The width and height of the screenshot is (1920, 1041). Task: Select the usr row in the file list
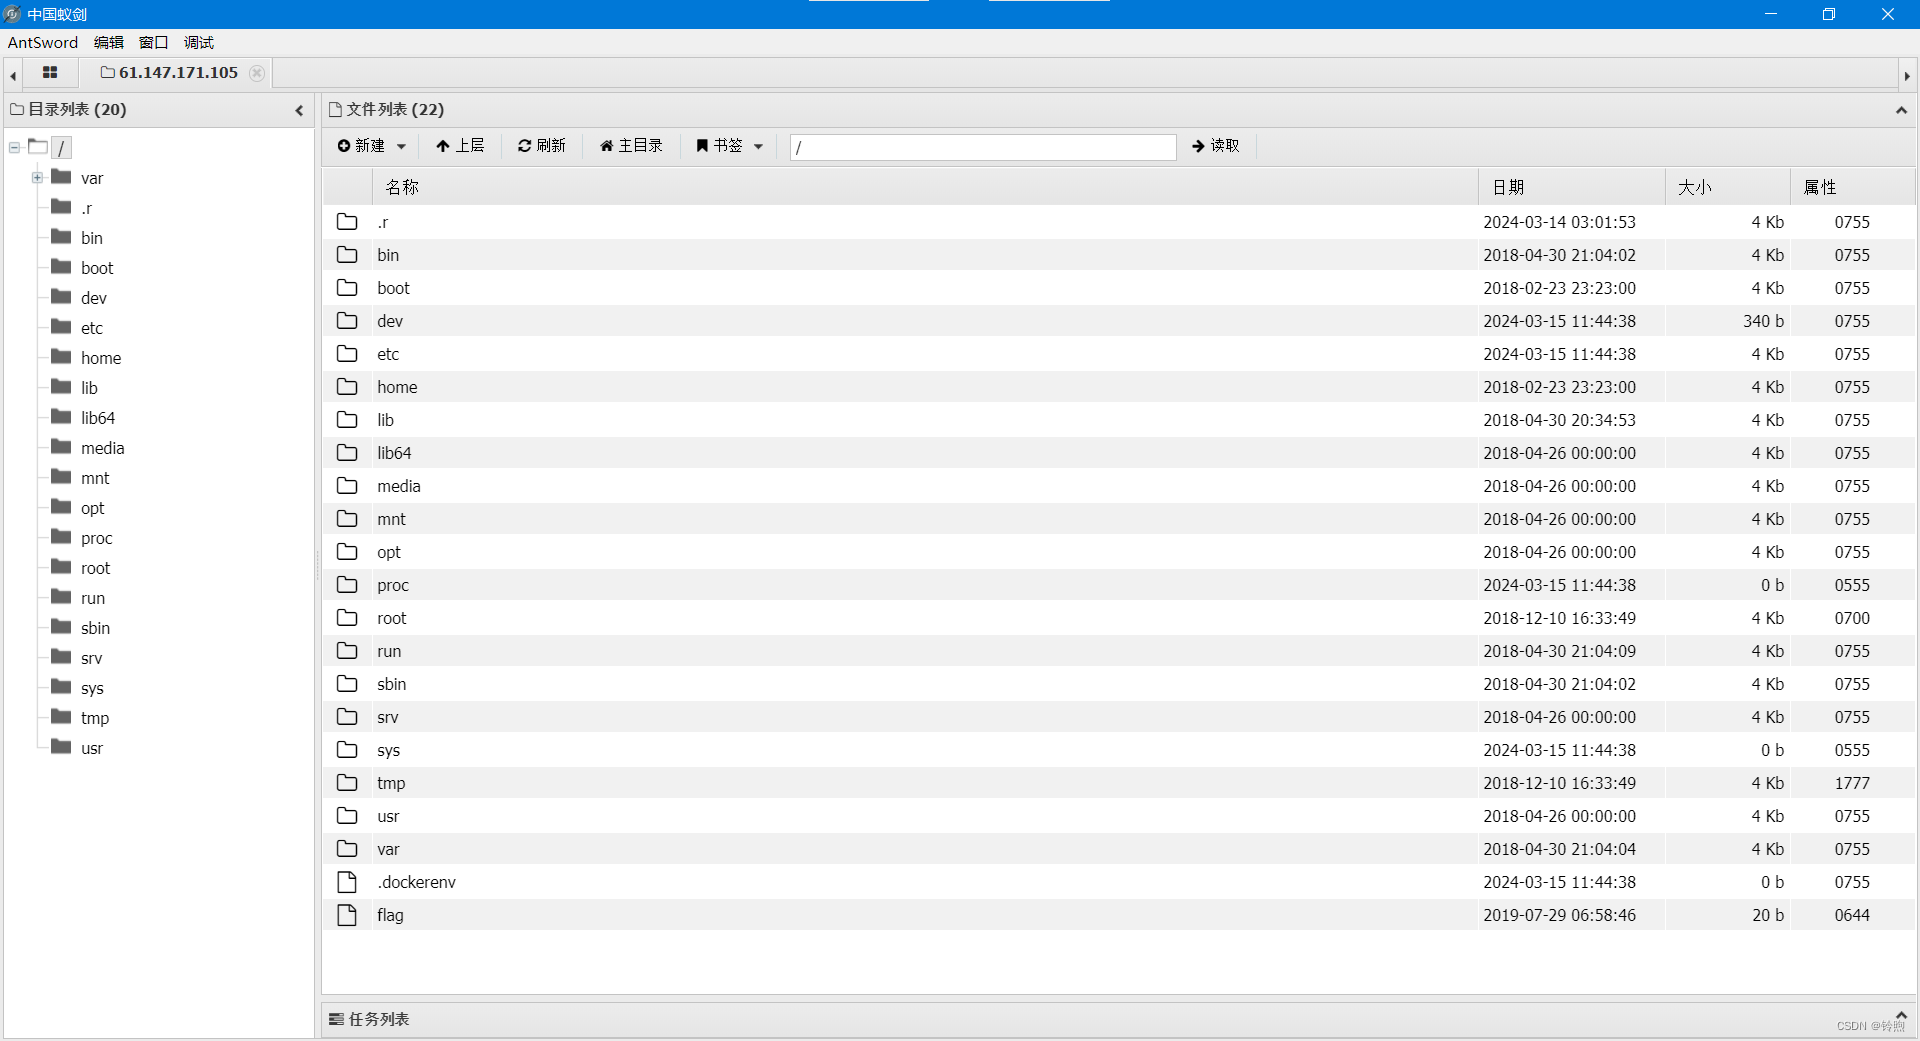(x=1119, y=816)
